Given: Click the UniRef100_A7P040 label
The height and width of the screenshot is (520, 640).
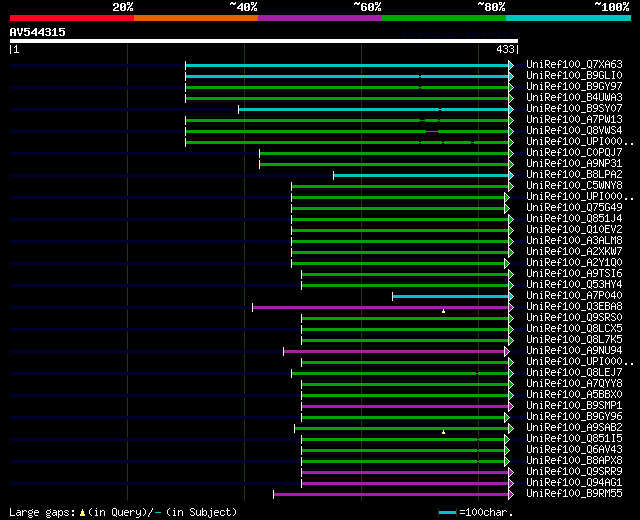Looking at the screenshot, I should [574, 296].
